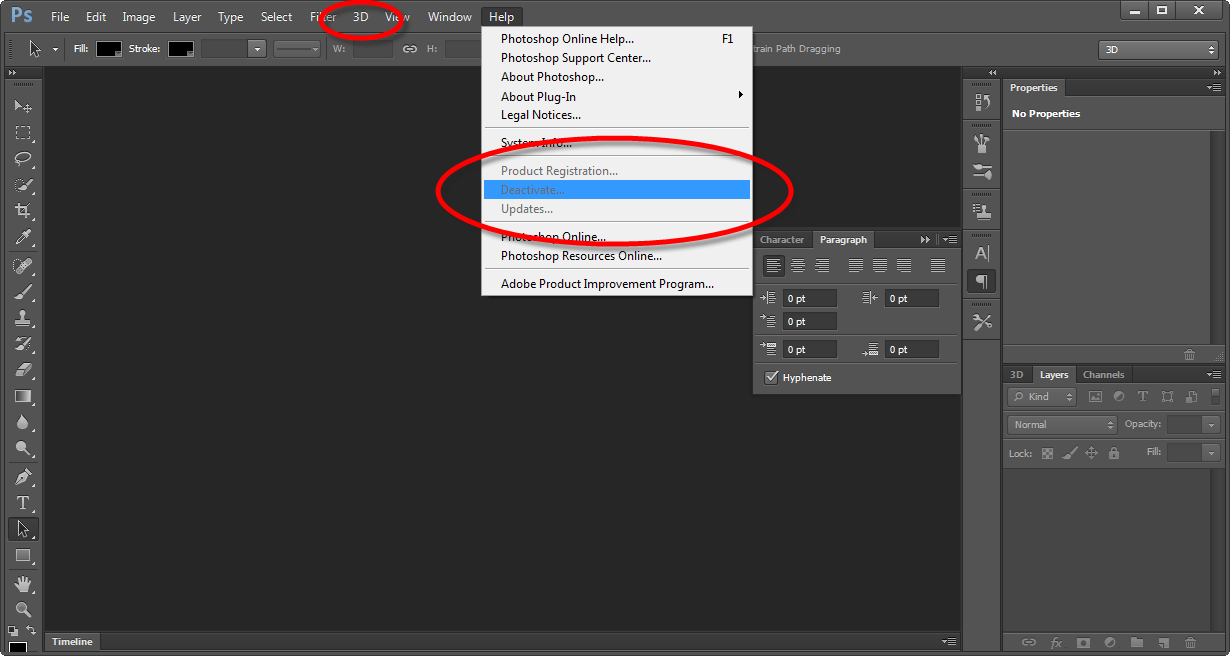The height and width of the screenshot is (656, 1230).
Task: Toggle justify all paragraph alignment
Action: (x=938, y=265)
